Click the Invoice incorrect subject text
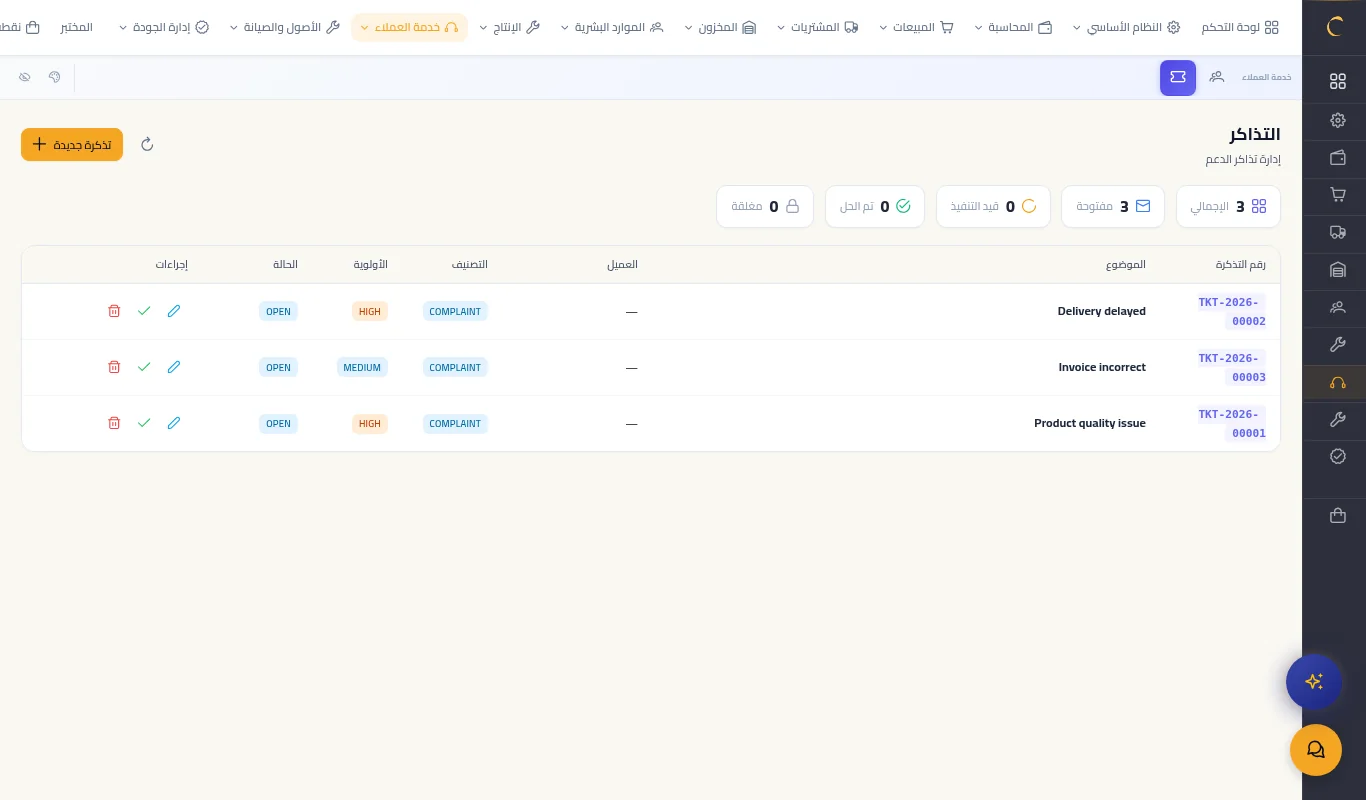 tap(1102, 367)
